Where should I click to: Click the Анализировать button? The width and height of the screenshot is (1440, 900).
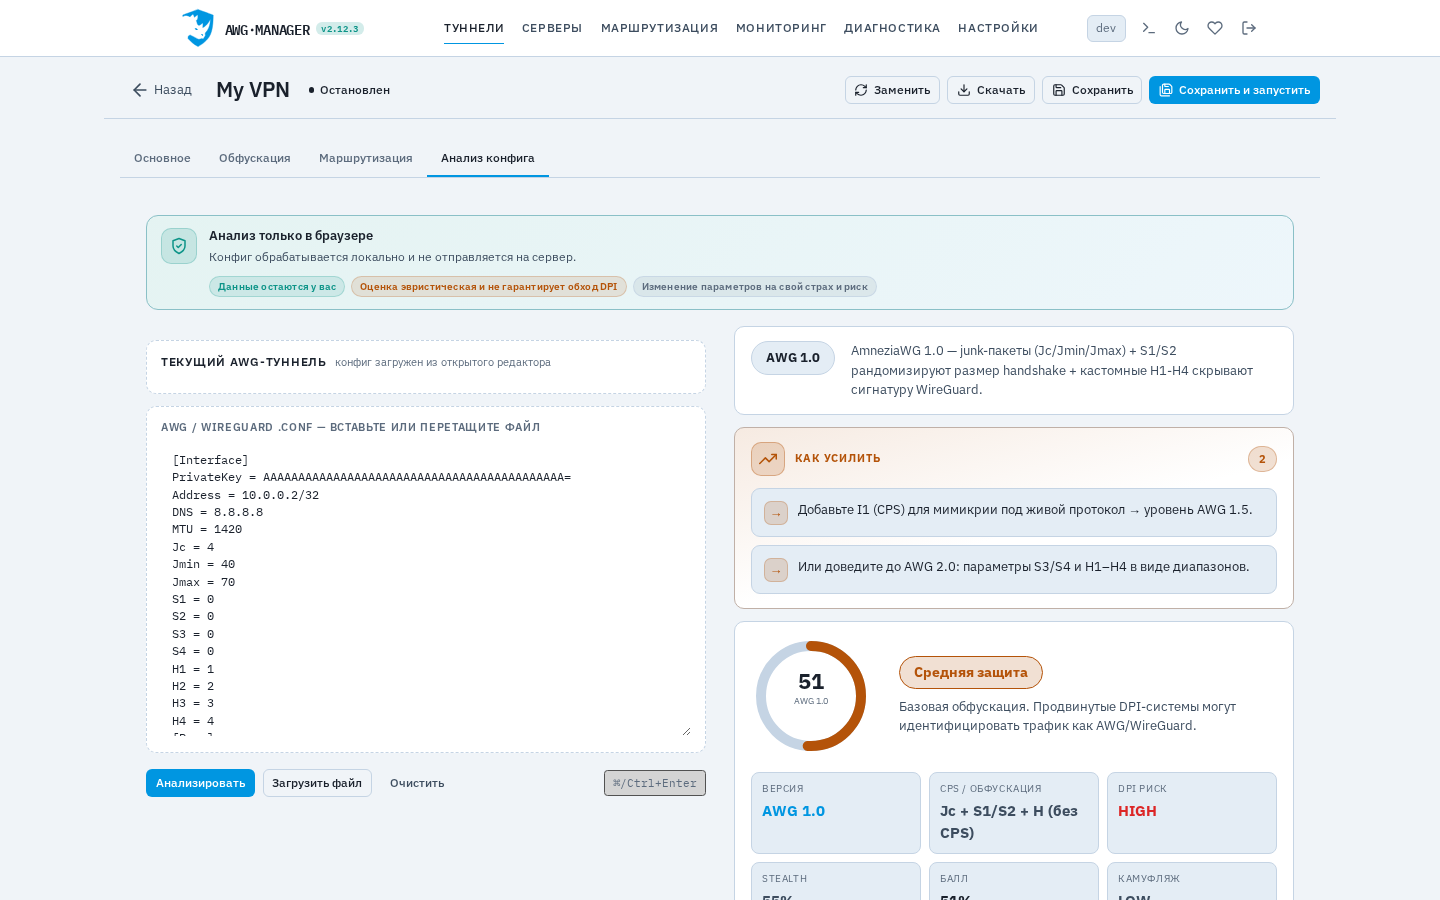tap(200, 783)
